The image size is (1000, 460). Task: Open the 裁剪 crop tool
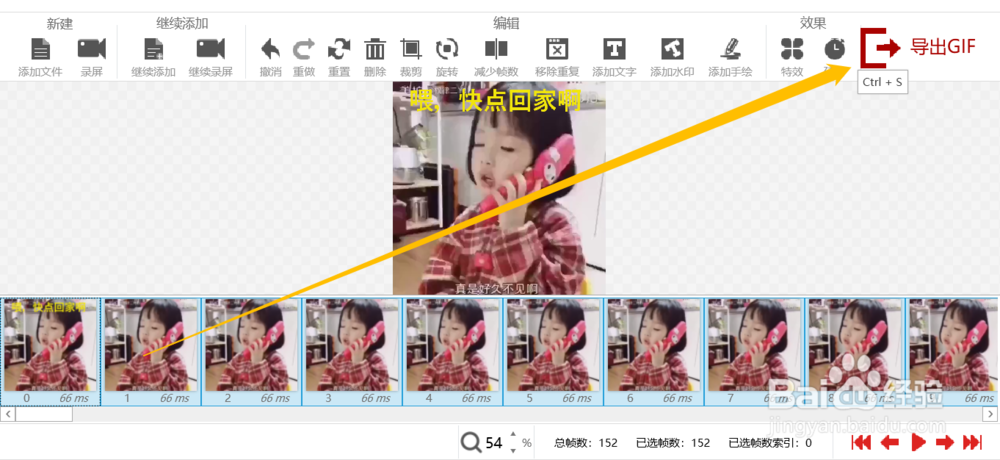point(411,49)
